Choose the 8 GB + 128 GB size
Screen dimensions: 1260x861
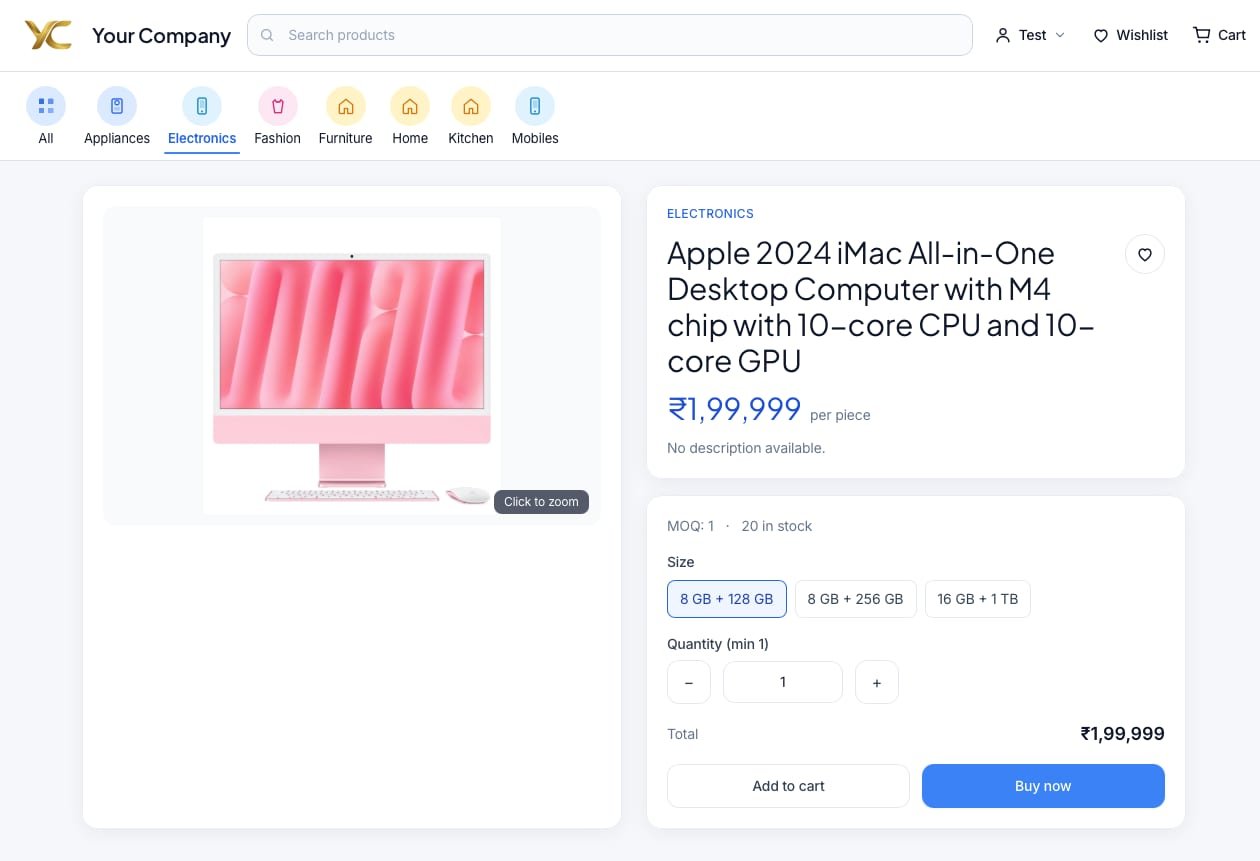click(x=727, y=599)
